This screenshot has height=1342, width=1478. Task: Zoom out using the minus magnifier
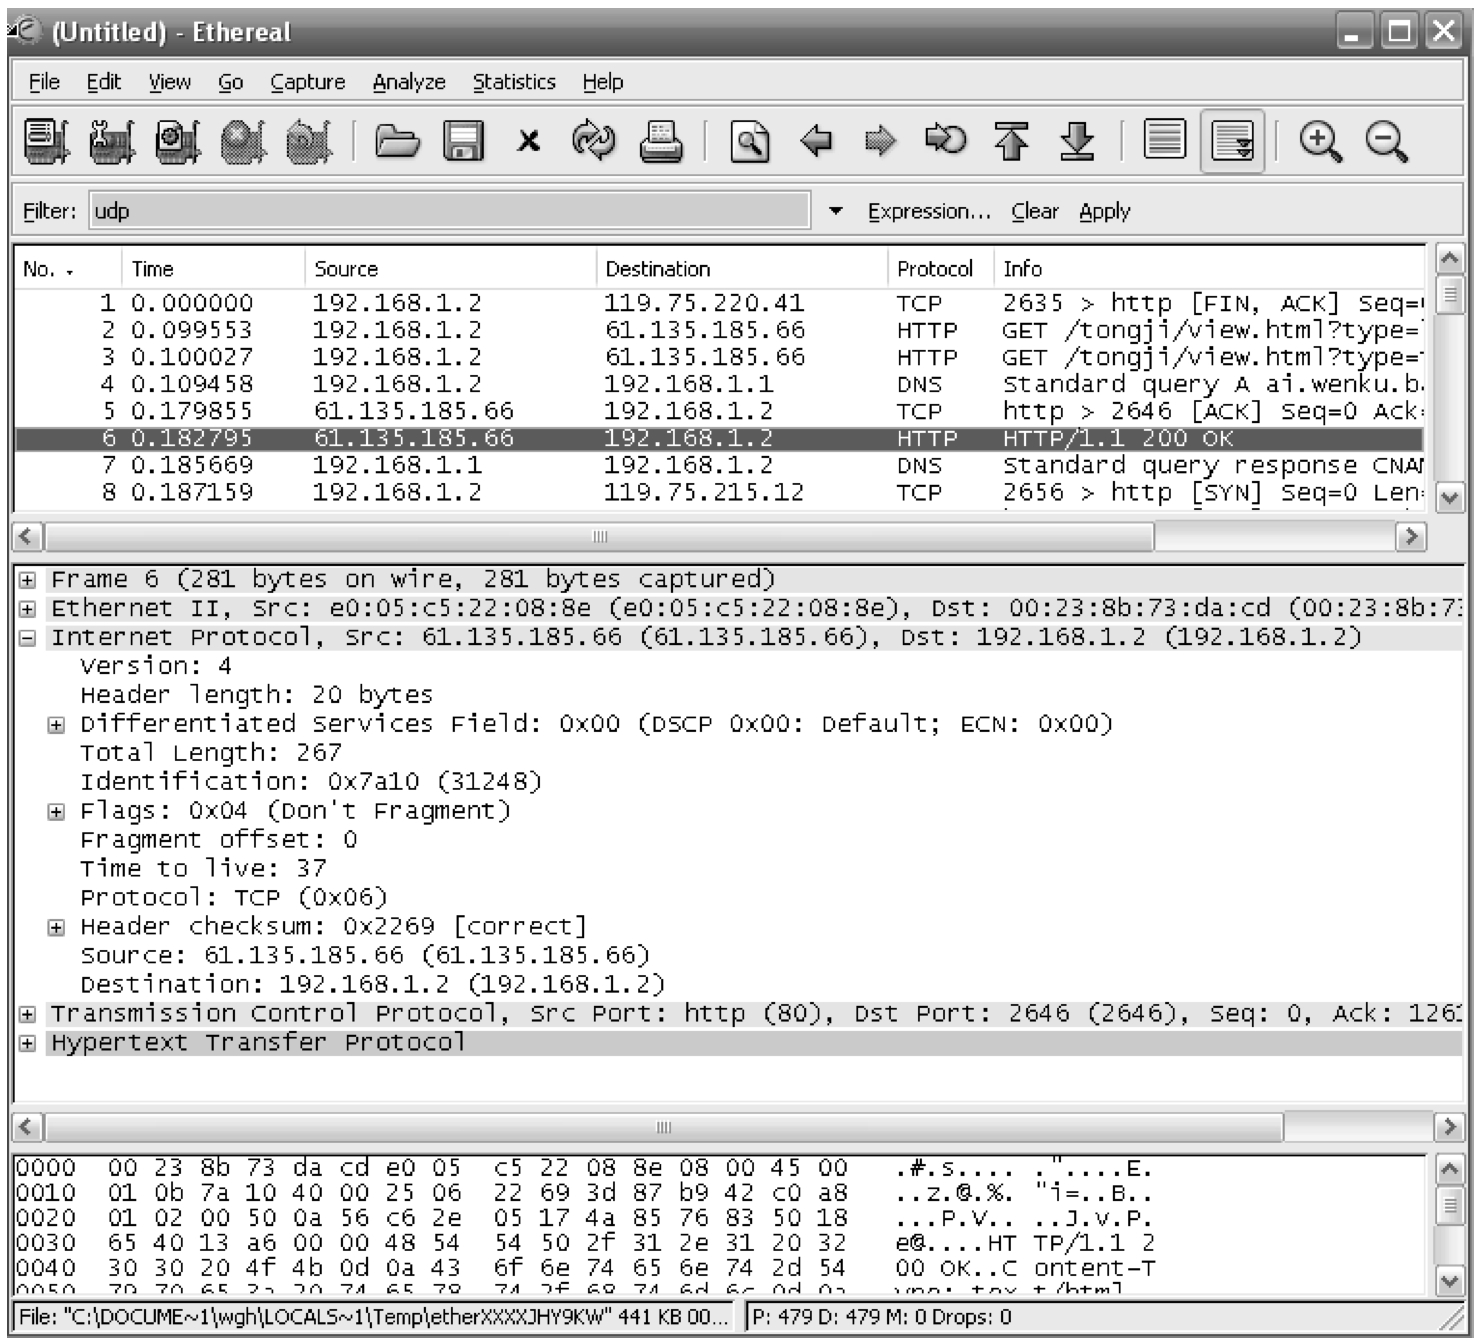tap(1386, 141)
